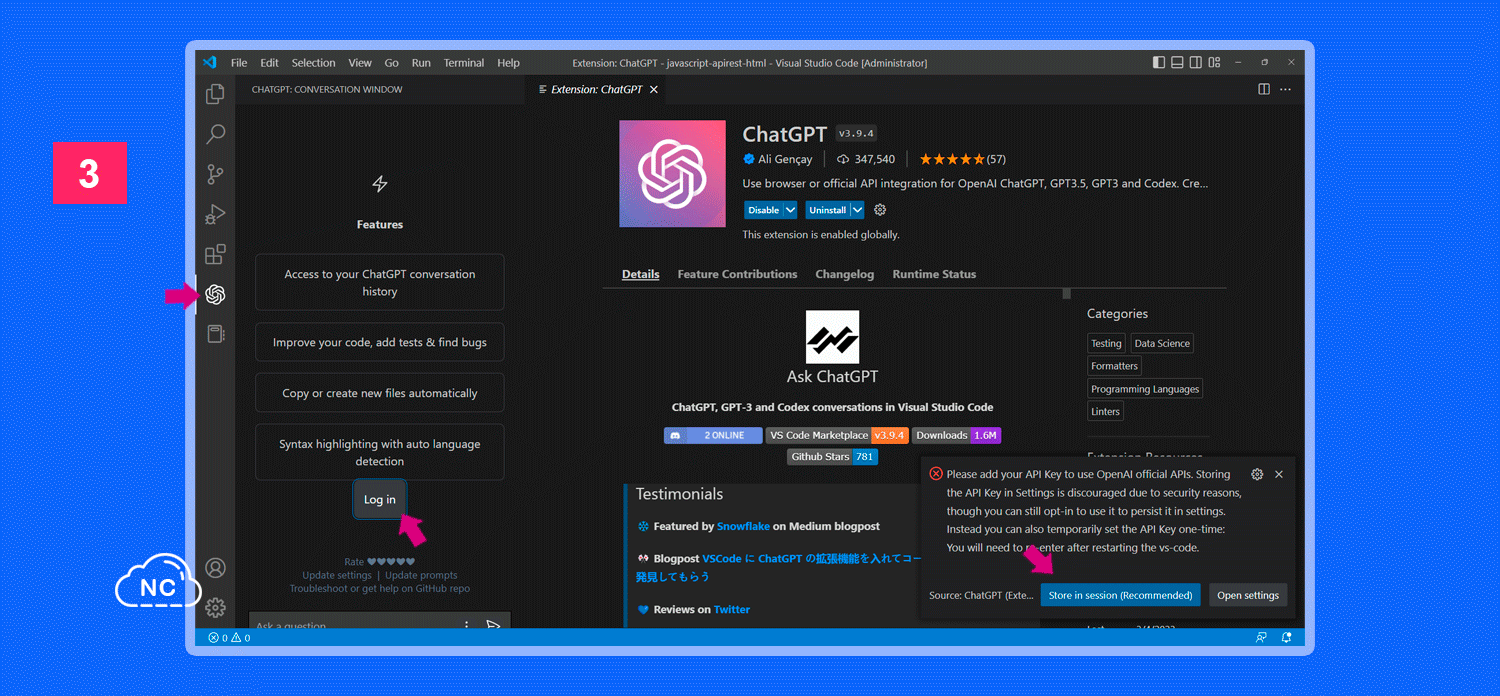Open the Data Science category tag

tap(1162, 343)
